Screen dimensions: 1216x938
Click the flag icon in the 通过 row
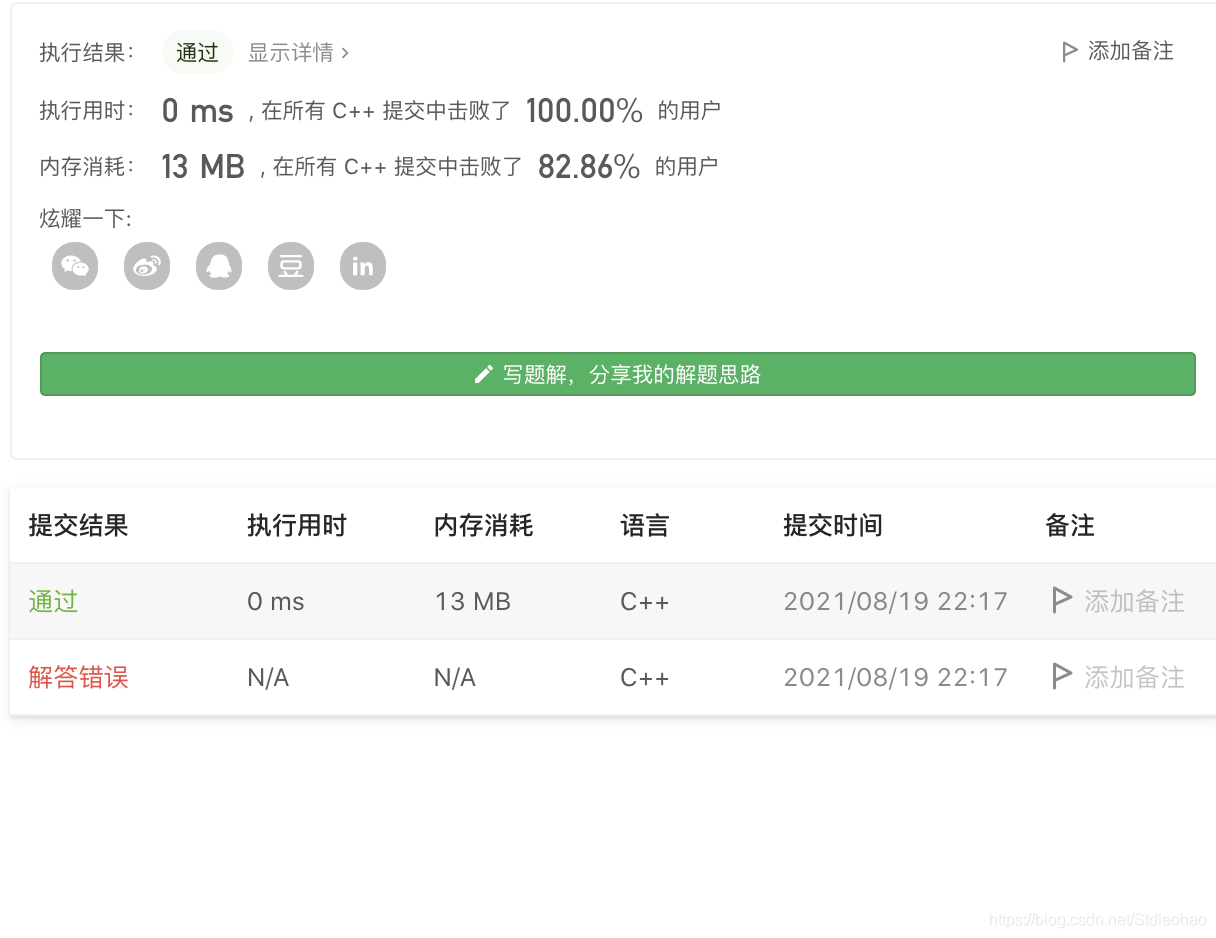(x=1061, y=601)
